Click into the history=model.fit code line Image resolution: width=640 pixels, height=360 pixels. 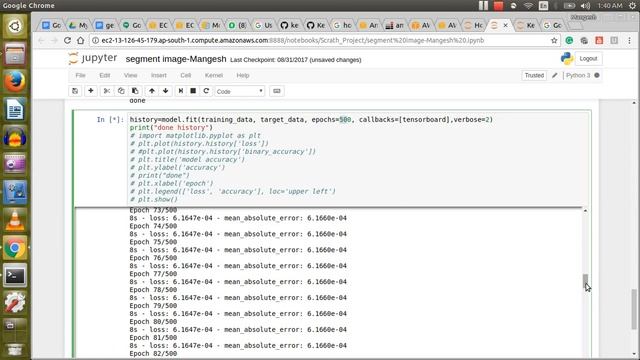coord(311,120)
